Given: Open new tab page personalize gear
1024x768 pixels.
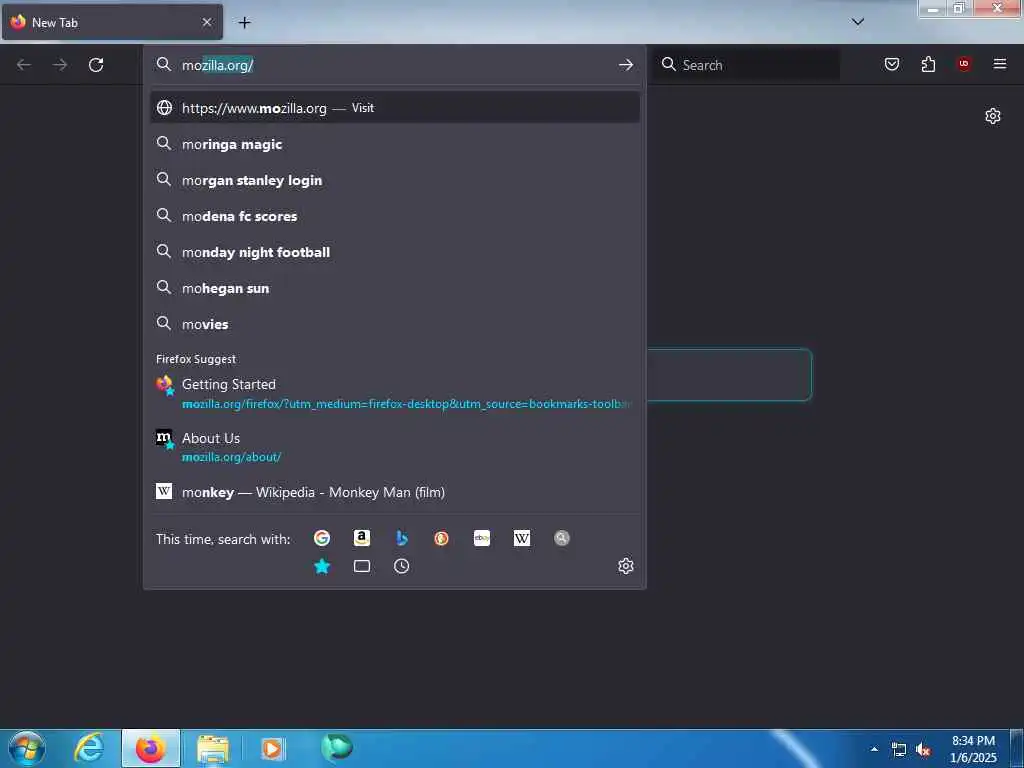Looking at the screenshot, I should click(993, 116).
